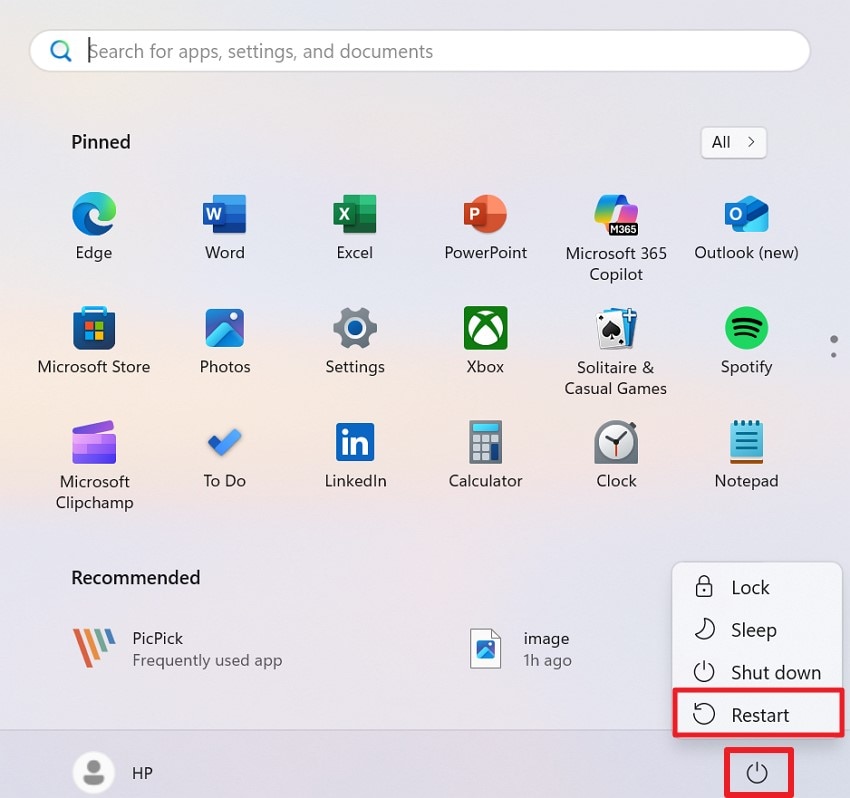The height and width of the screenshot is (798, 850).
Task: Focus the apps and settings search box
Action: pyautogui.click(x=420, y=51)
